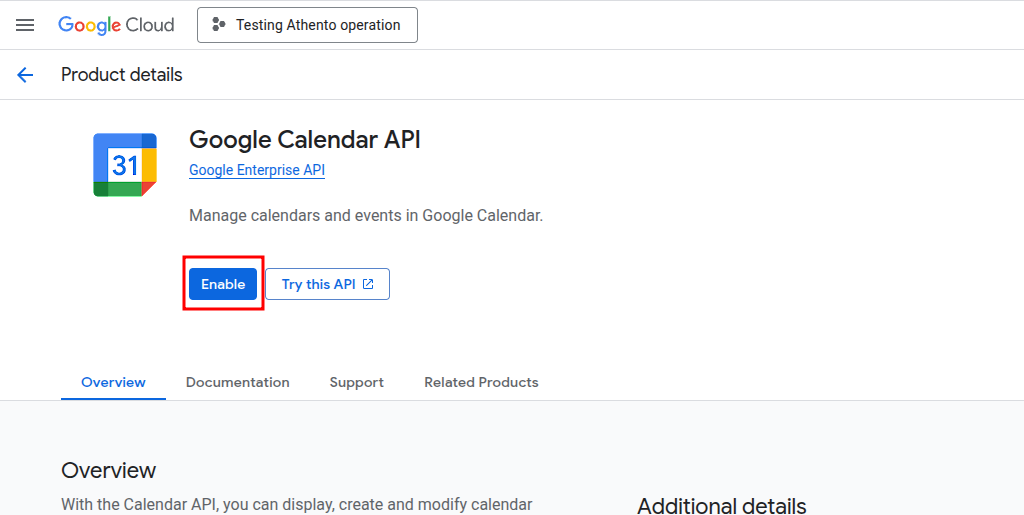Image resolution: width=1024 pixels, height=515 pixels.
Task: Click the With the Calendar API paragraph
Action: tap(296, 505)
